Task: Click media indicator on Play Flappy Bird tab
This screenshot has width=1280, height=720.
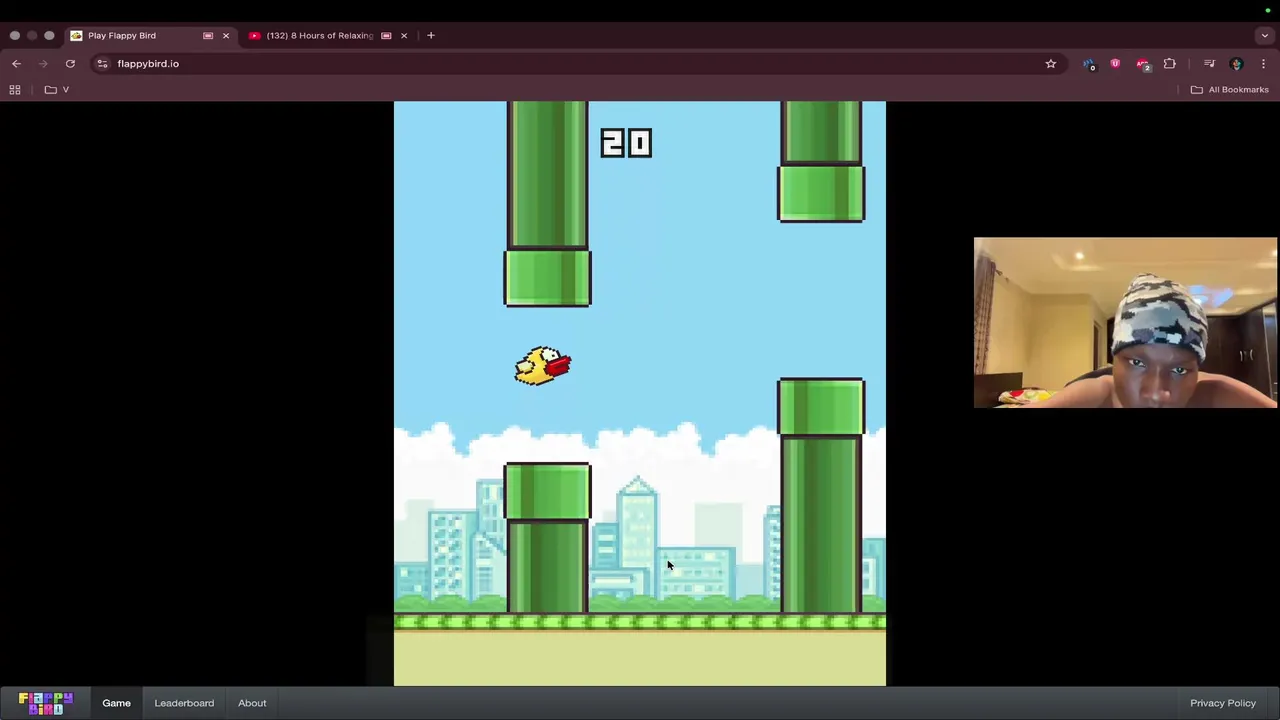Action: click(208, 35)
